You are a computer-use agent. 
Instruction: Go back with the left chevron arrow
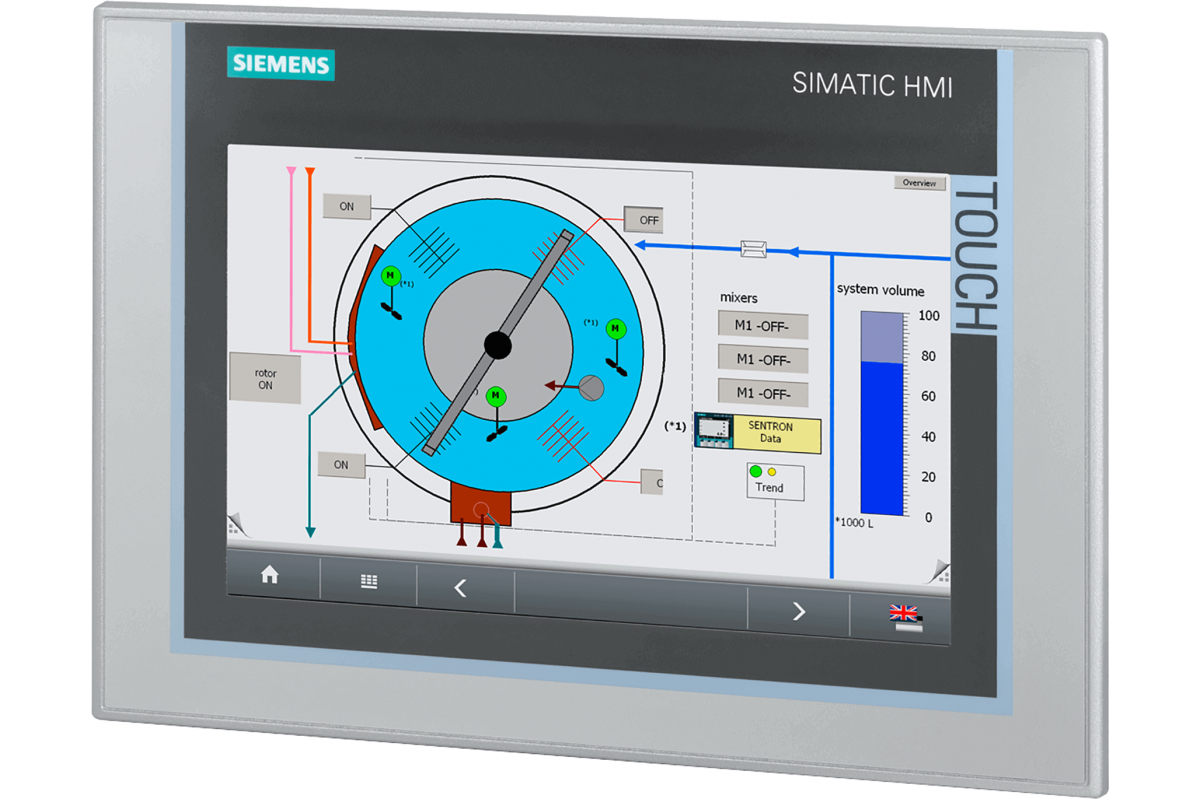click(461, 589)
